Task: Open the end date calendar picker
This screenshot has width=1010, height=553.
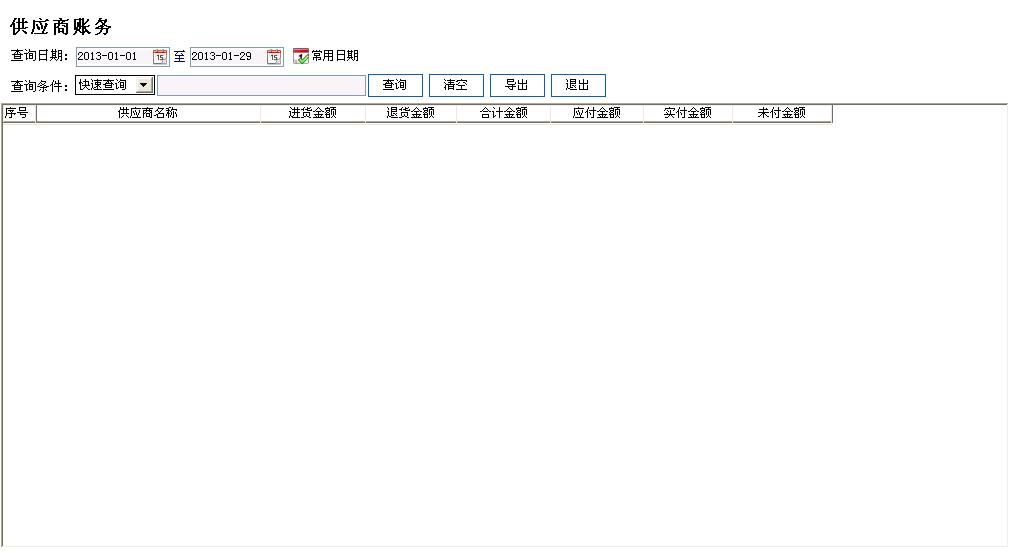Action: point(274,57)
